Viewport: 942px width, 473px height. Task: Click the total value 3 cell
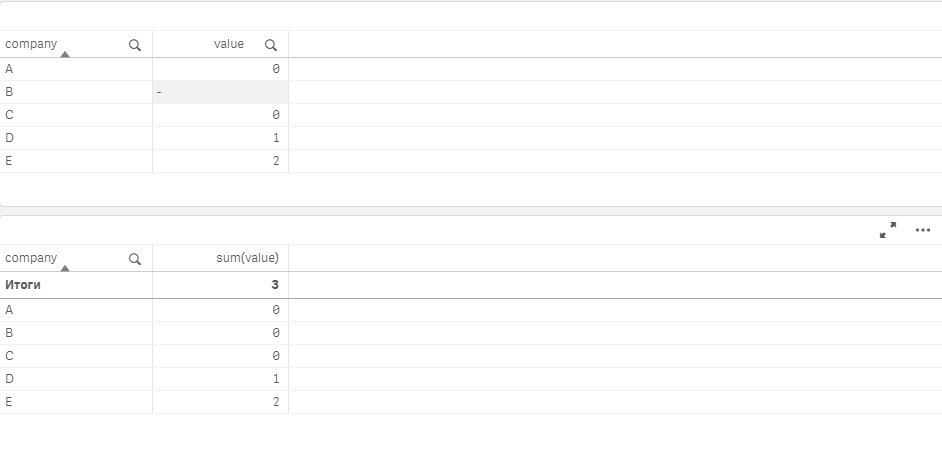220,285
